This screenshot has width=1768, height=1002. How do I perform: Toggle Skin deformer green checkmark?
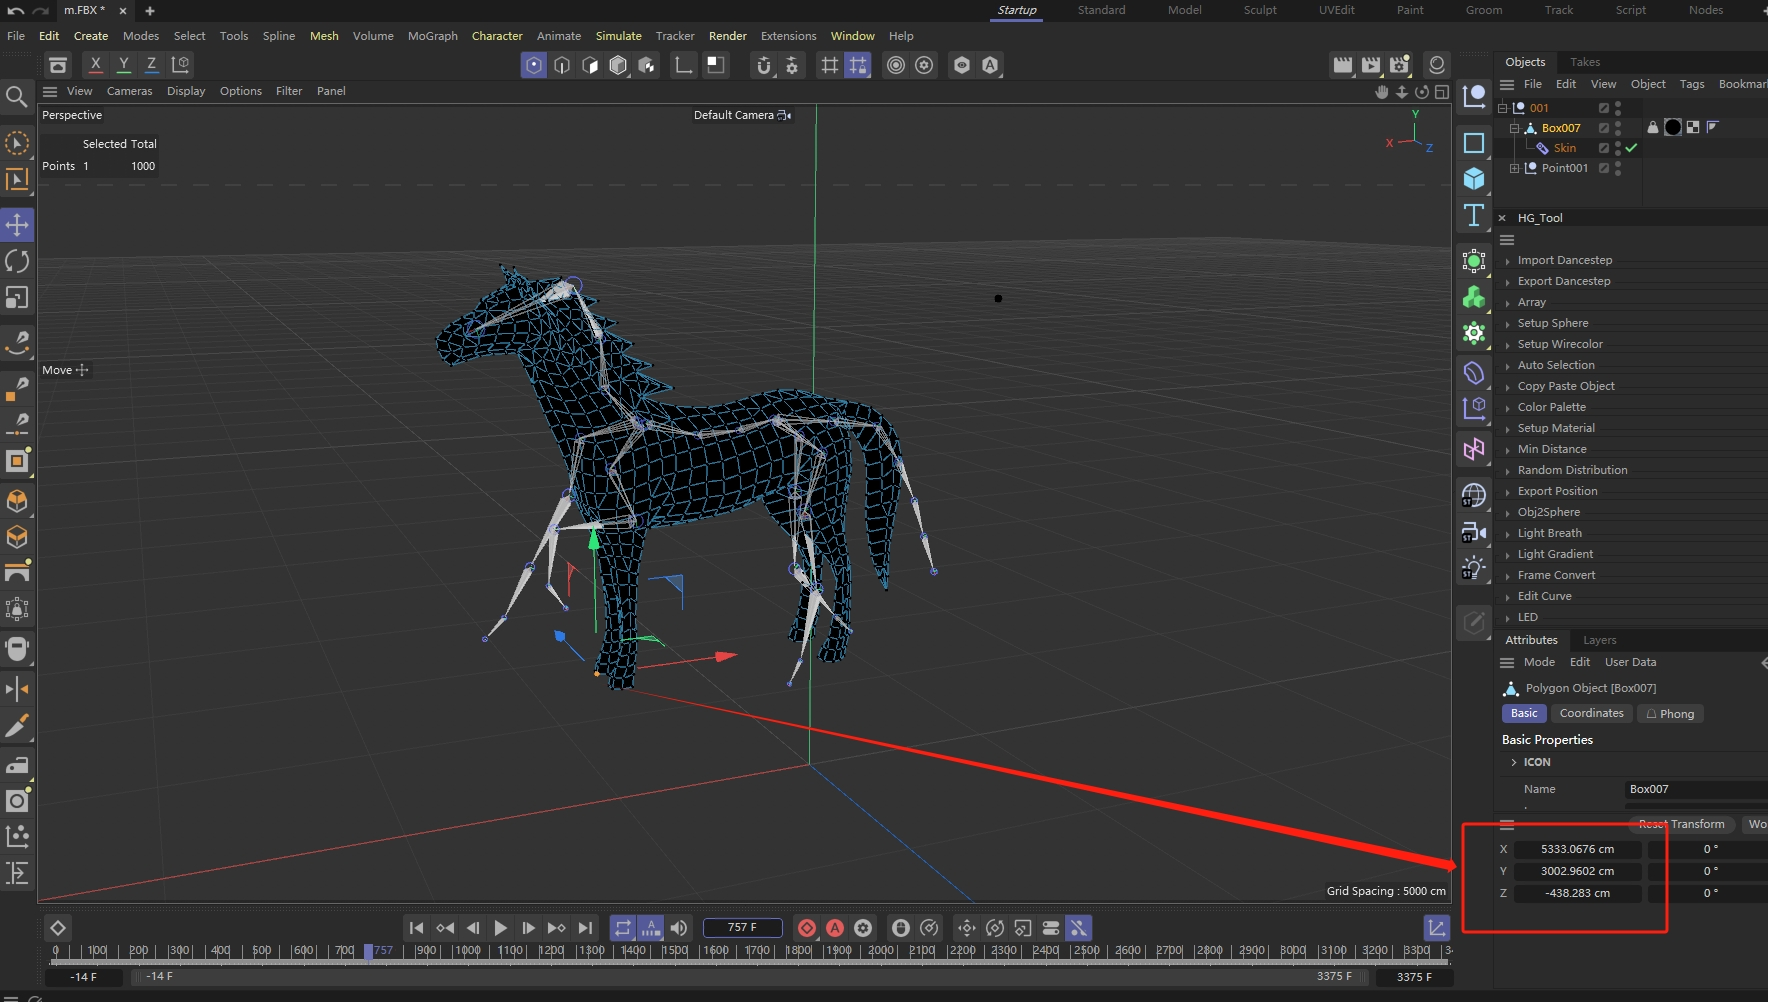pyautogui.click(x=1631, y=148)
